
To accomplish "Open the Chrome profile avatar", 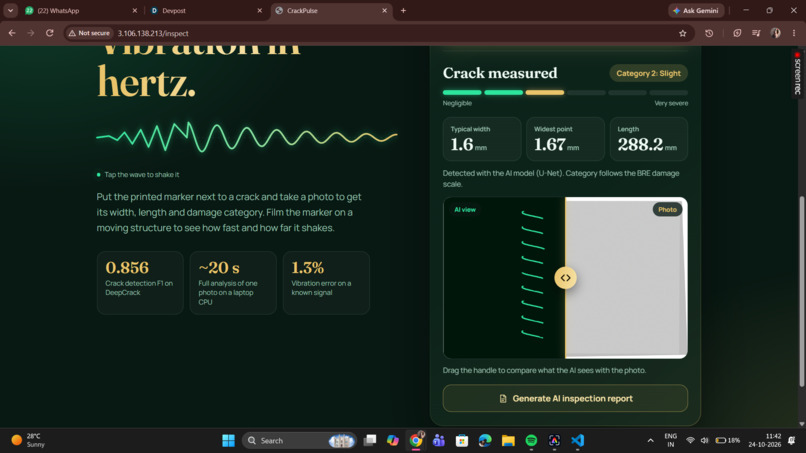I will [776, 33].
